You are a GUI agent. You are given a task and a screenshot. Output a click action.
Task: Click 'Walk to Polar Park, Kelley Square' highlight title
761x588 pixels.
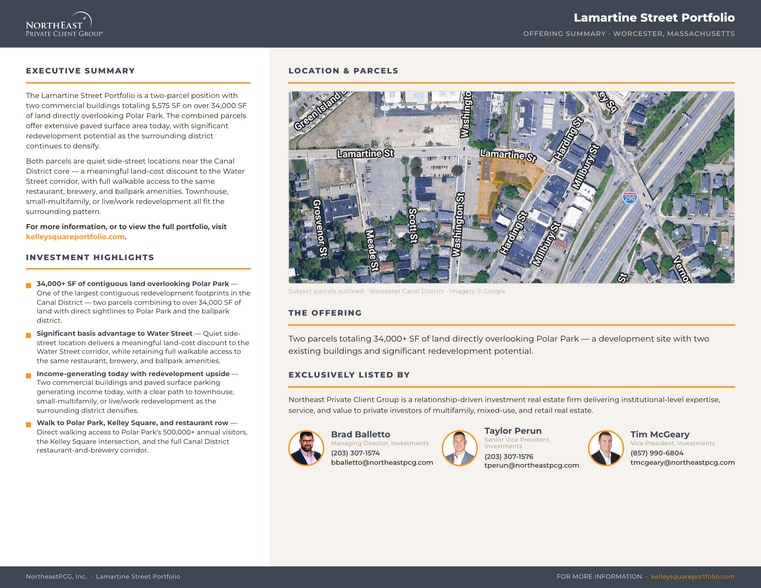tap(132, 423)
